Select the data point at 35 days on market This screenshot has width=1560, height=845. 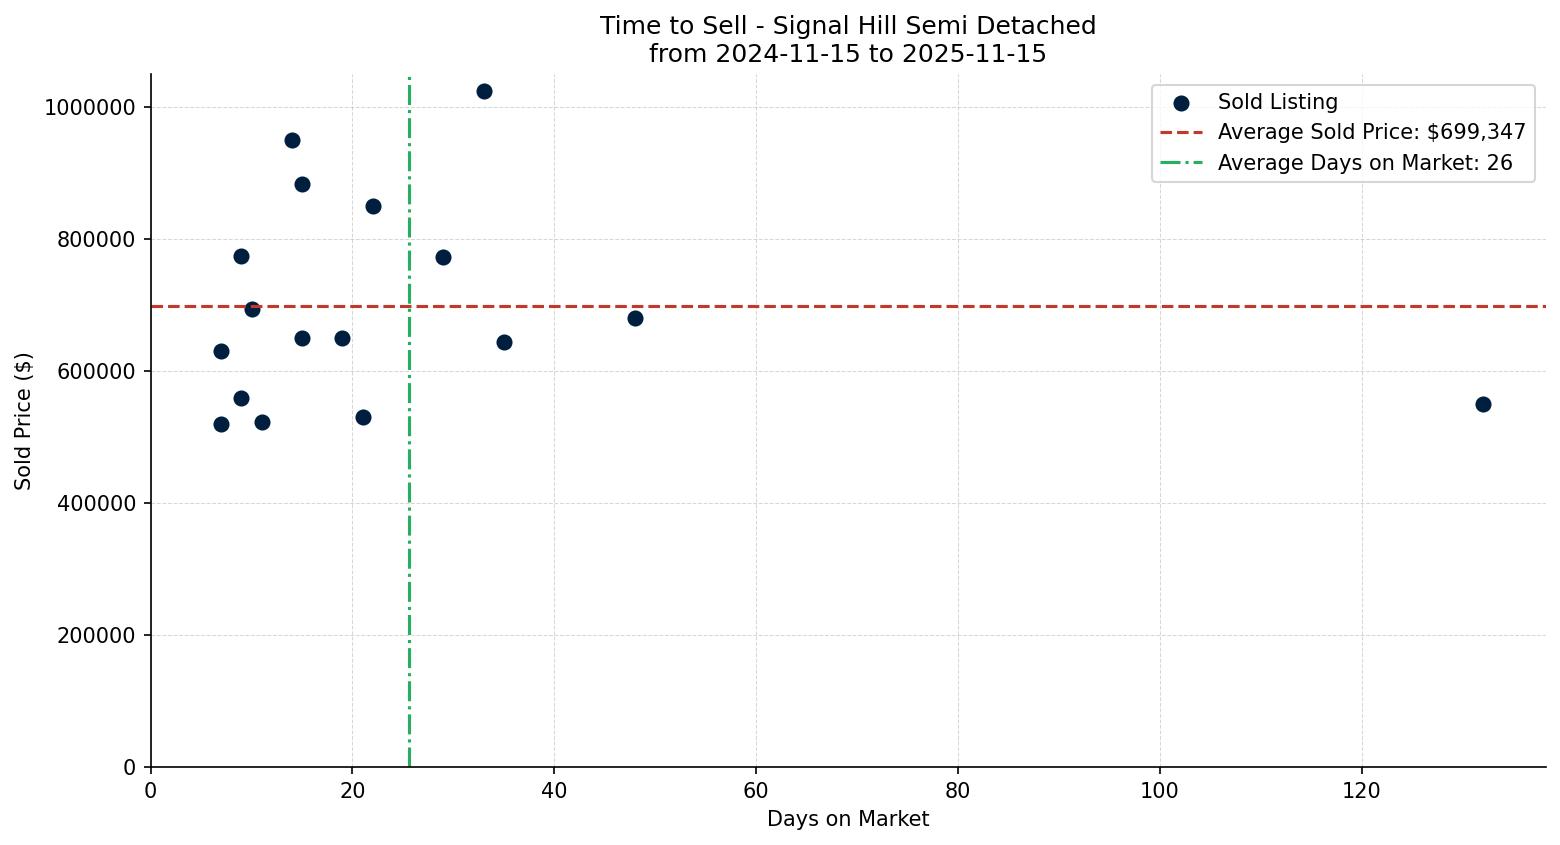point(504,342)
